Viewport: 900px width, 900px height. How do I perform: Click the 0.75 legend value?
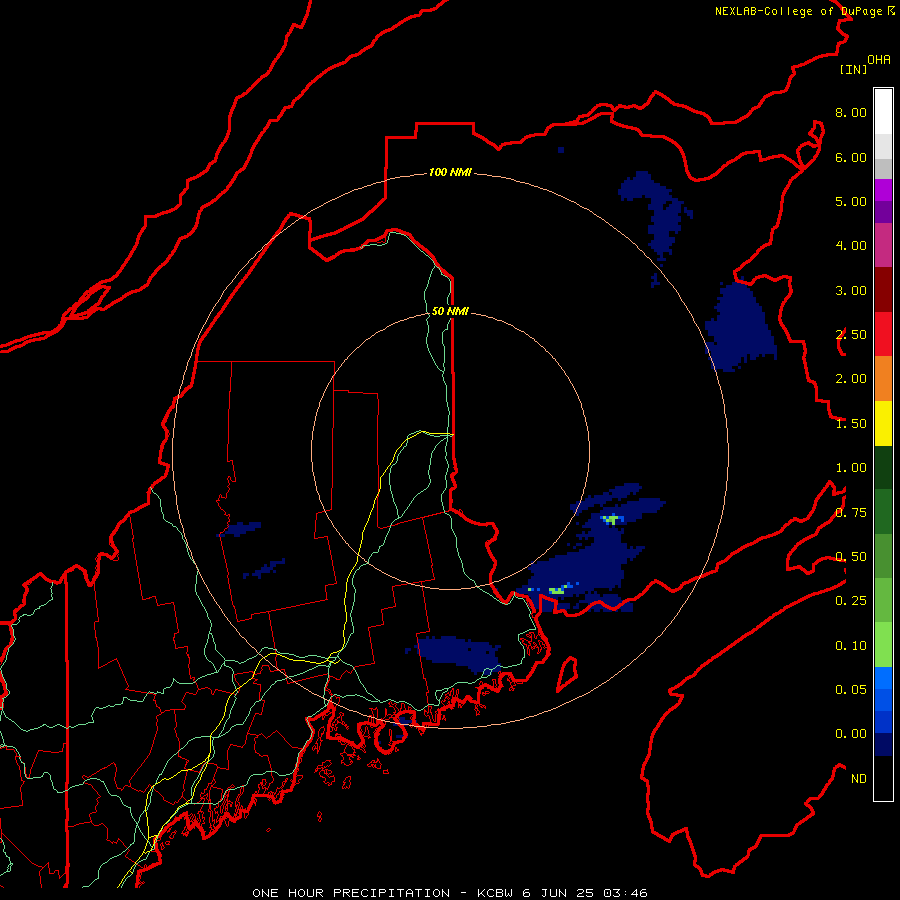(851, 513)
